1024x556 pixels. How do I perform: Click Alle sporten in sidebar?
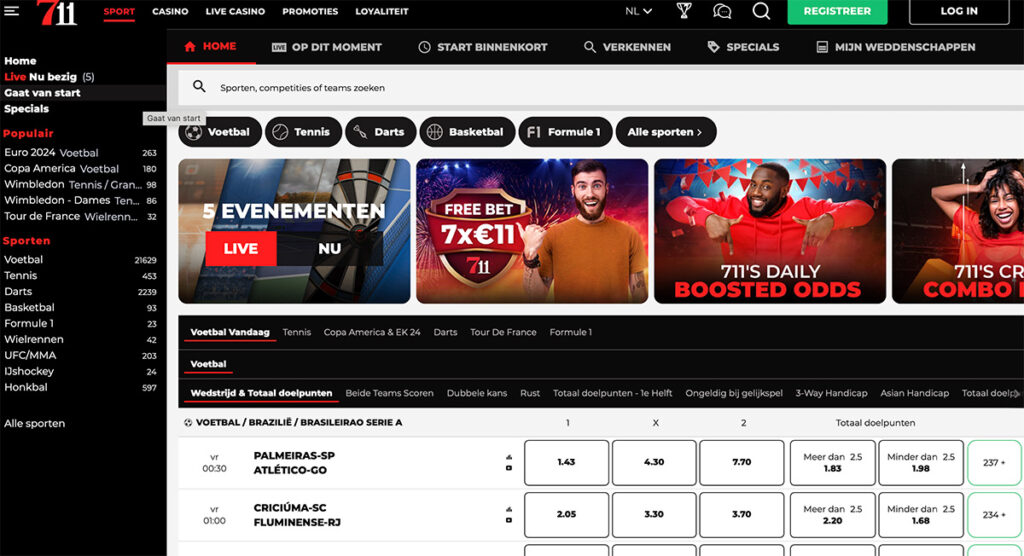(x=35, y=423)
